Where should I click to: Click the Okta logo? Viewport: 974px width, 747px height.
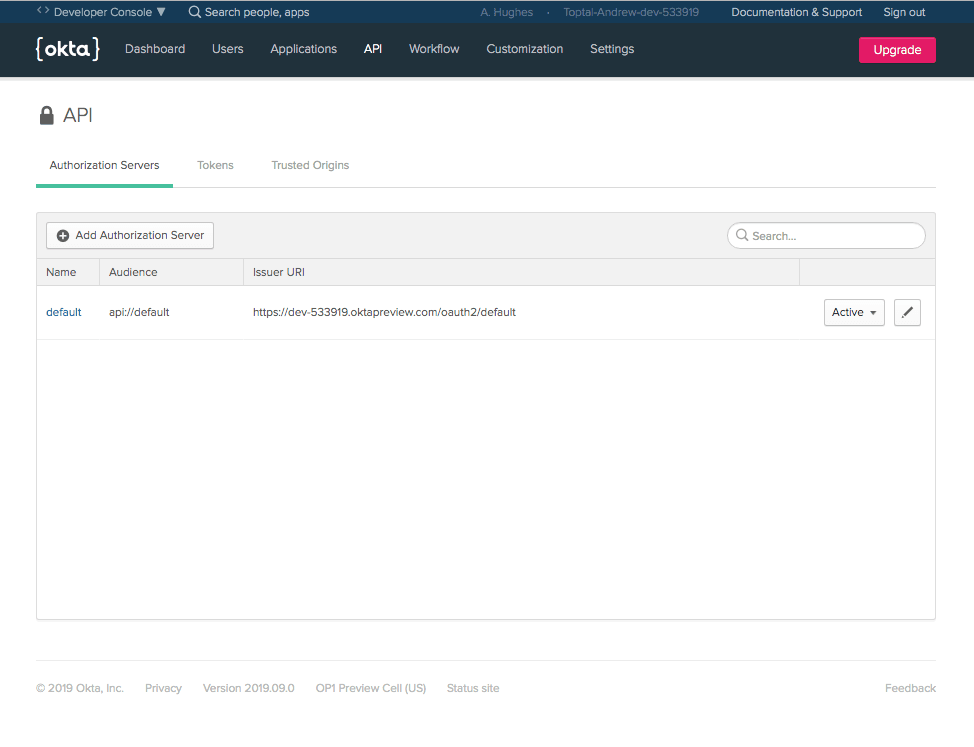[x=68, y=49]
